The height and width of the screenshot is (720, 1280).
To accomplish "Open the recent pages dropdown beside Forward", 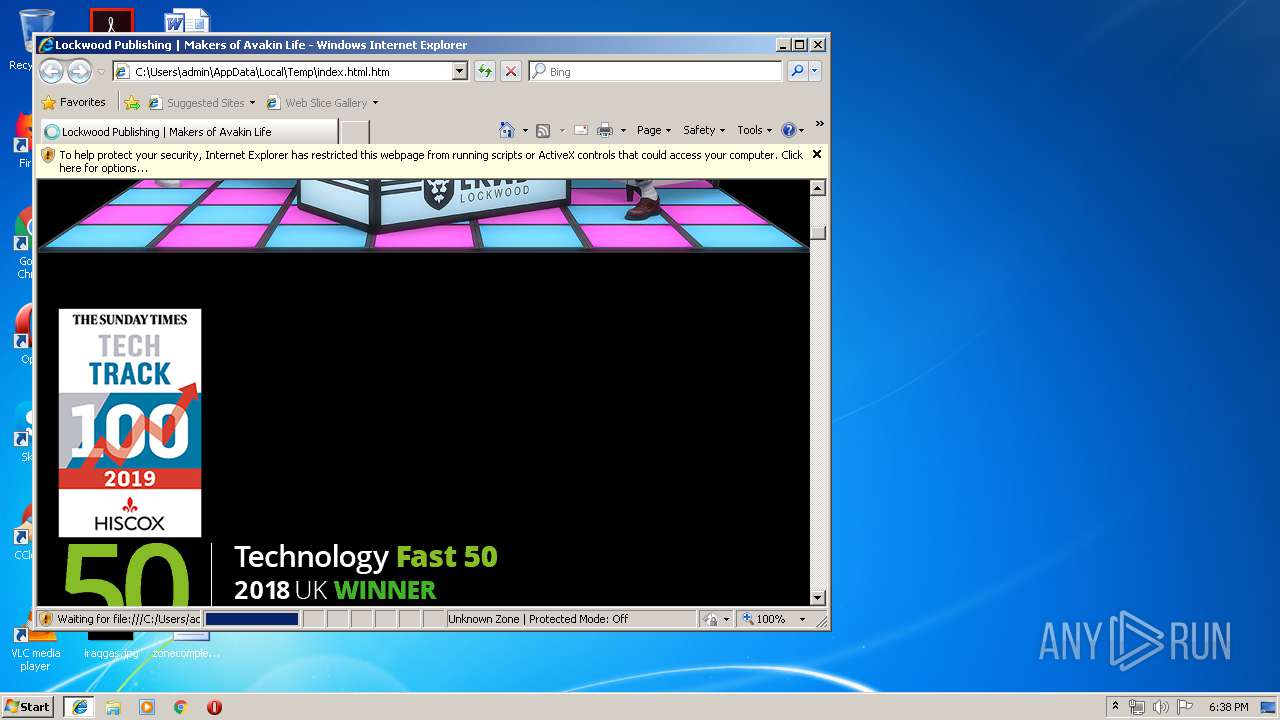I will 101,72.
